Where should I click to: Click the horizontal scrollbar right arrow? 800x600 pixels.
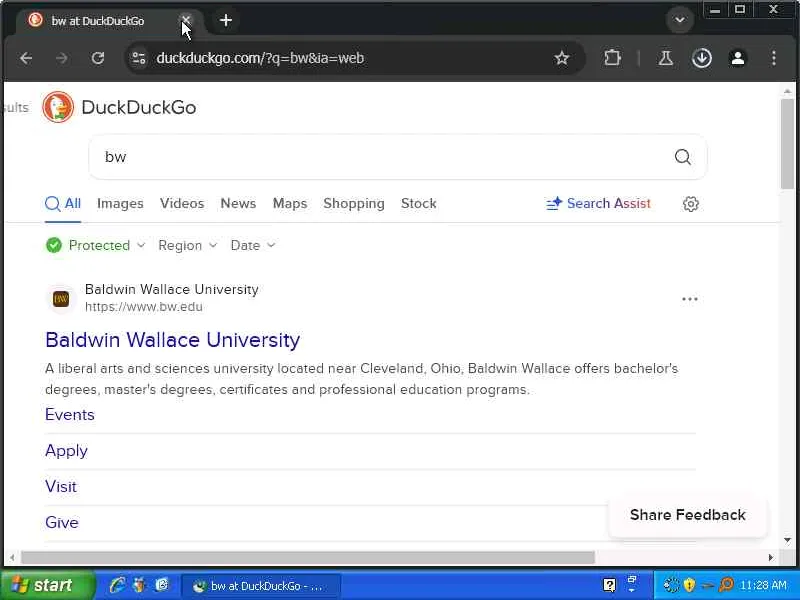[x=771, y=558]
